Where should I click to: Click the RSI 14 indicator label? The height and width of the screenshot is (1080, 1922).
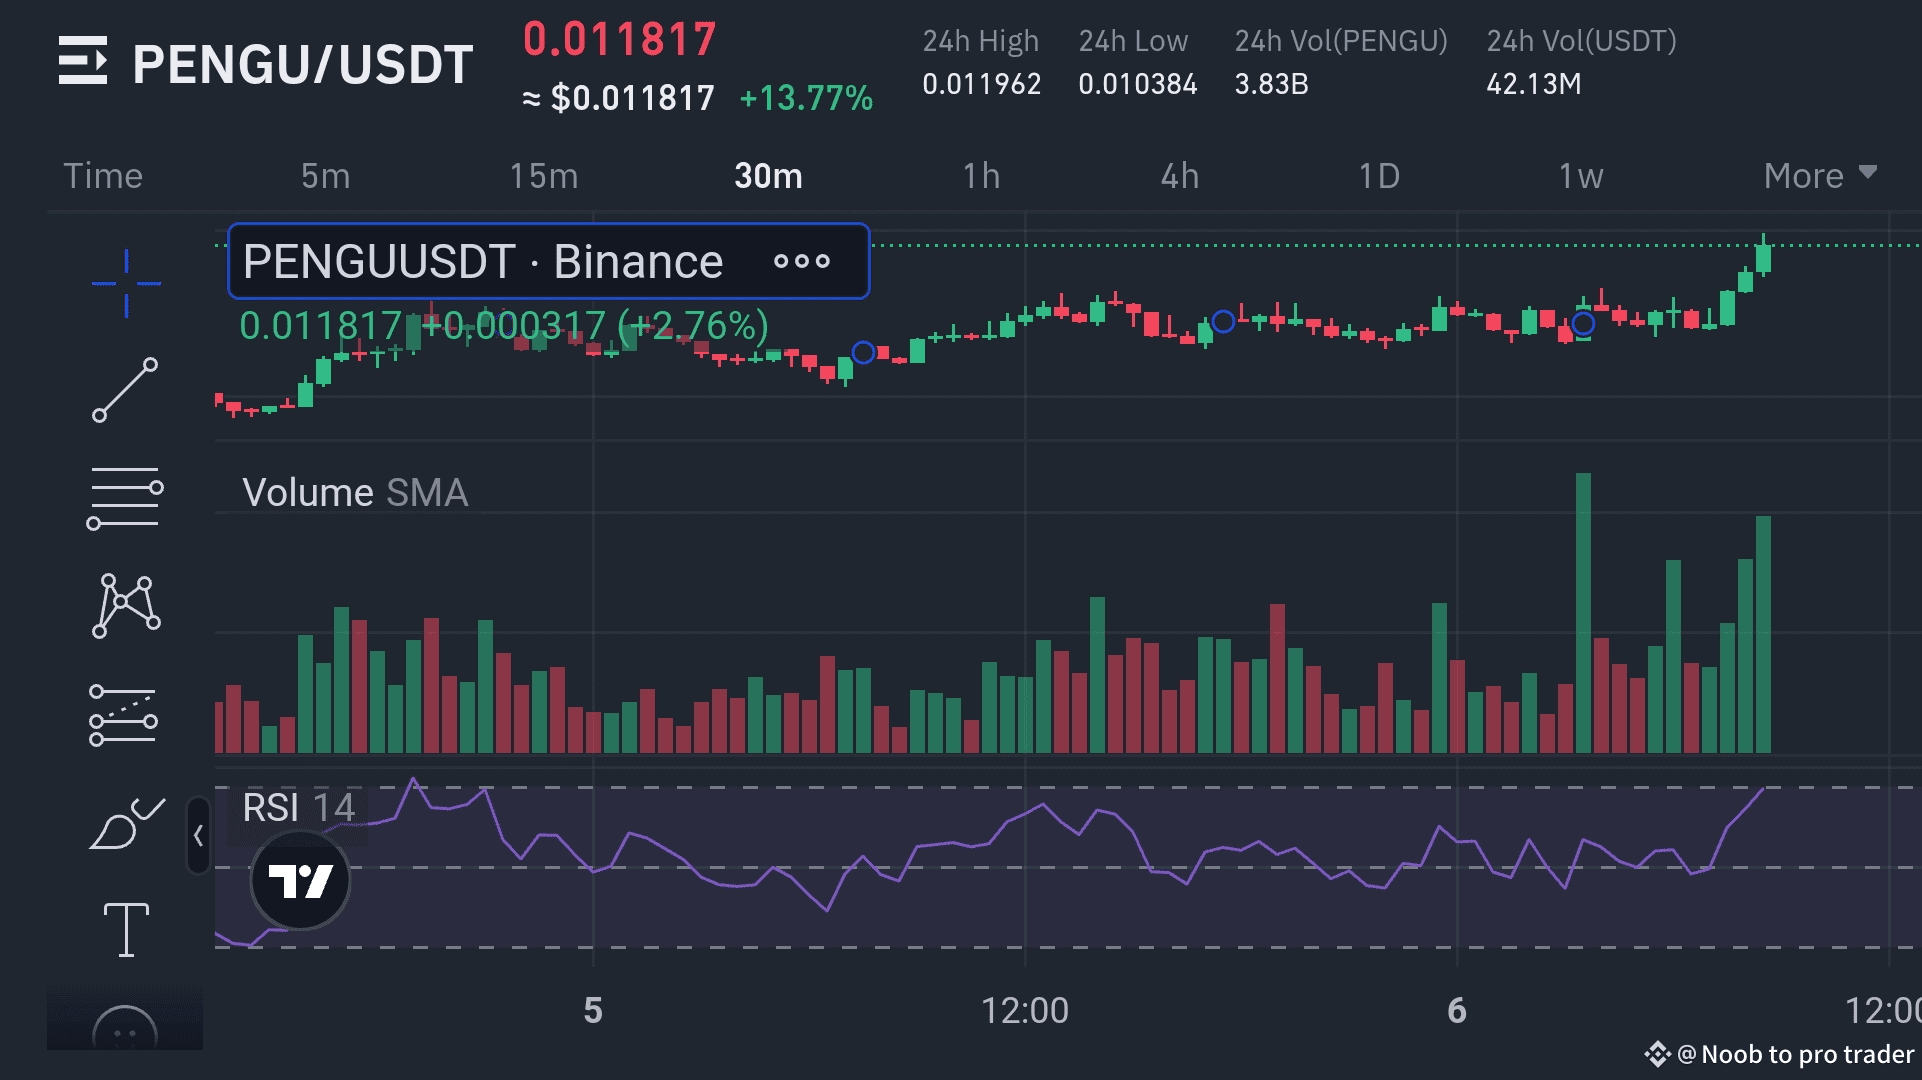coord(298,808)
